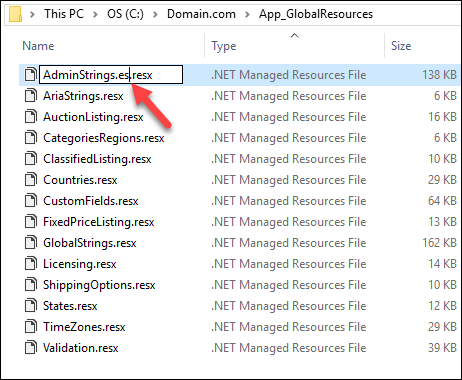The width and height of the screenshot is (462, 380).
Task: Sort files by Size column header
Action: 401,46
